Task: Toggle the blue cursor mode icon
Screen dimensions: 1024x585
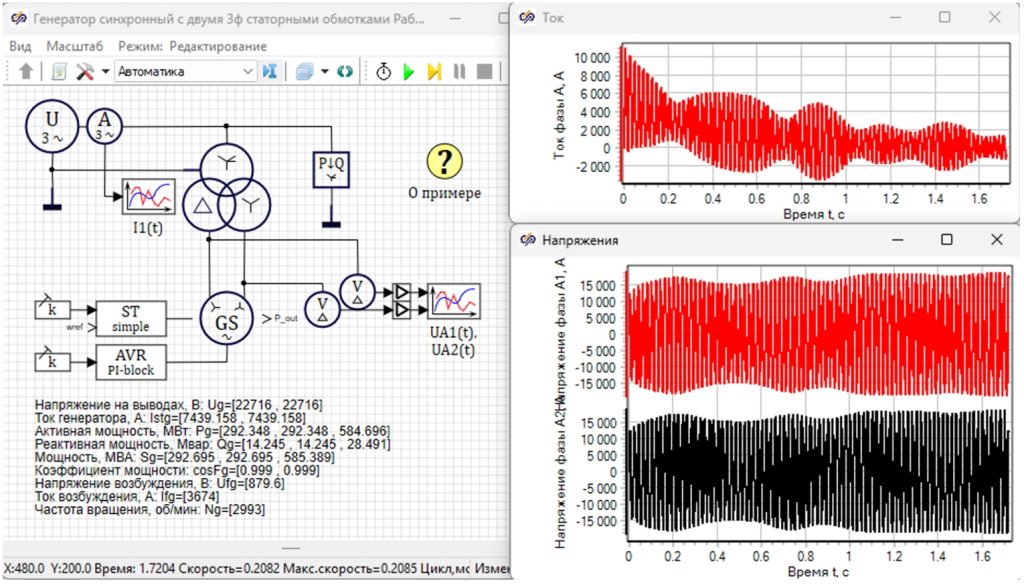Action: coord(270,71)
